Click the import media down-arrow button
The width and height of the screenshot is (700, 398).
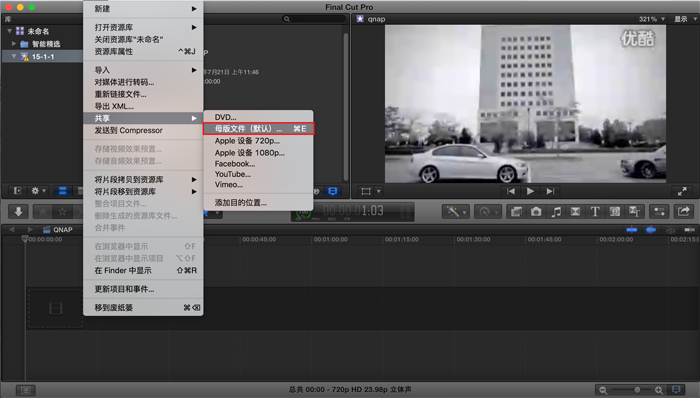click(x=18, y=211)
